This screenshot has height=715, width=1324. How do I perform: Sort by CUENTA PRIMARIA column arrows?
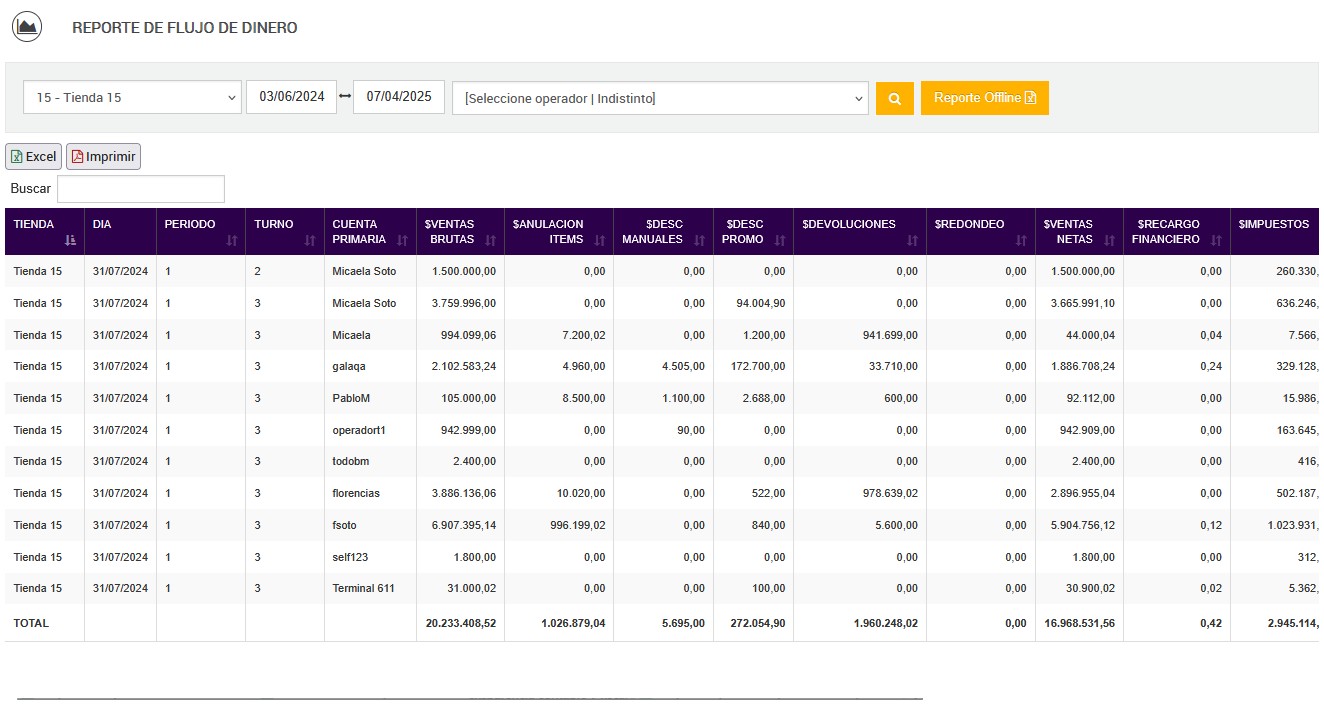pos(403,240)
